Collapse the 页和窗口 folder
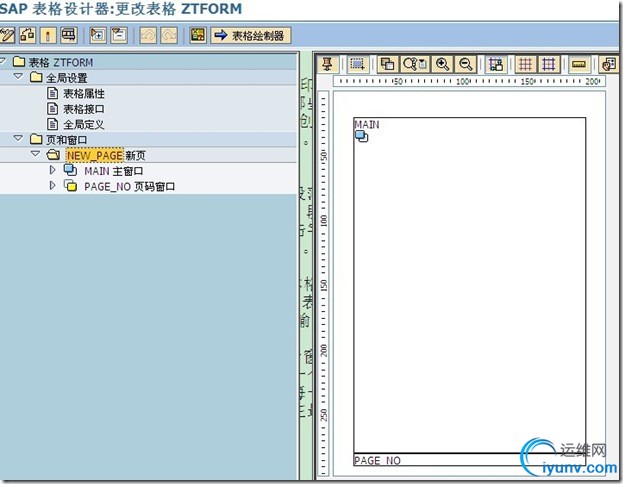The height and width of the screenshot is (484, 623). pos(18,138)
